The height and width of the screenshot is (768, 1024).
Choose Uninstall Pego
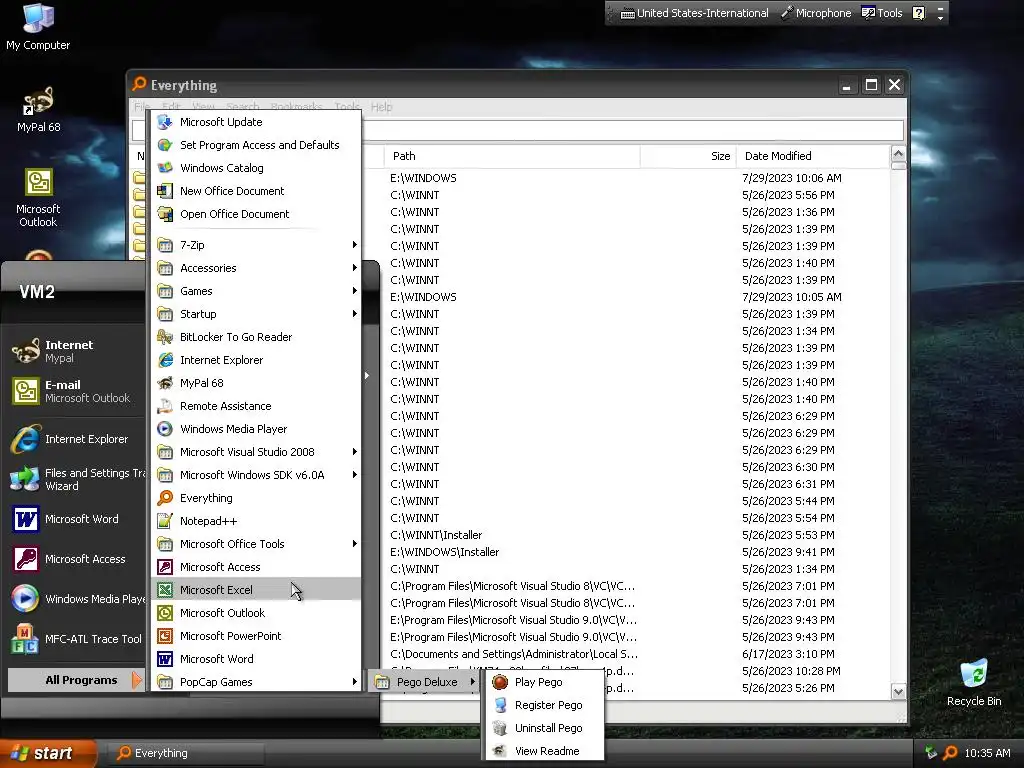coord(545,728)
